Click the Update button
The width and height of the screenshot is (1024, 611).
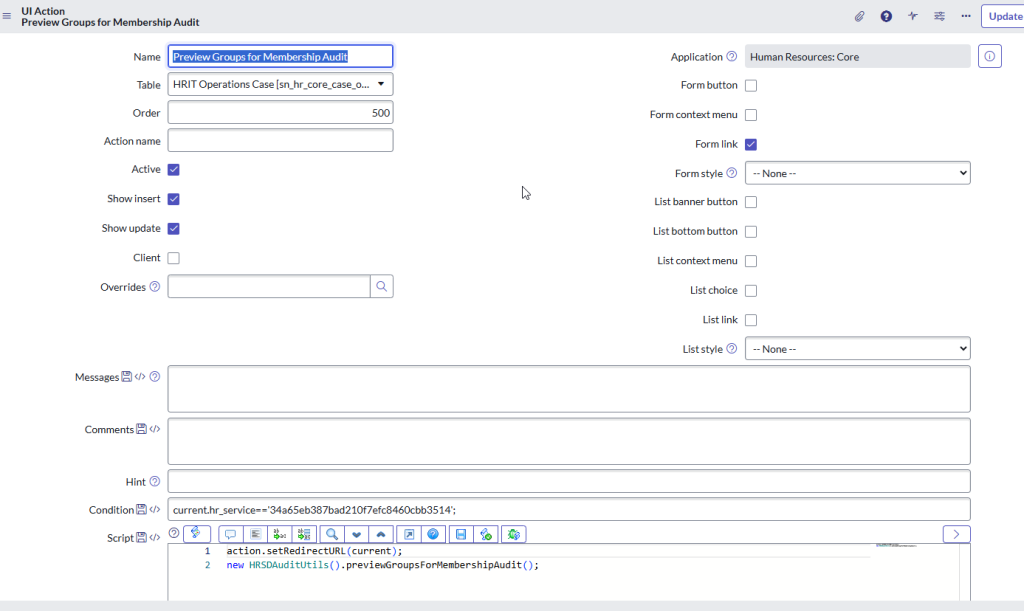(x=1003, y=16)
